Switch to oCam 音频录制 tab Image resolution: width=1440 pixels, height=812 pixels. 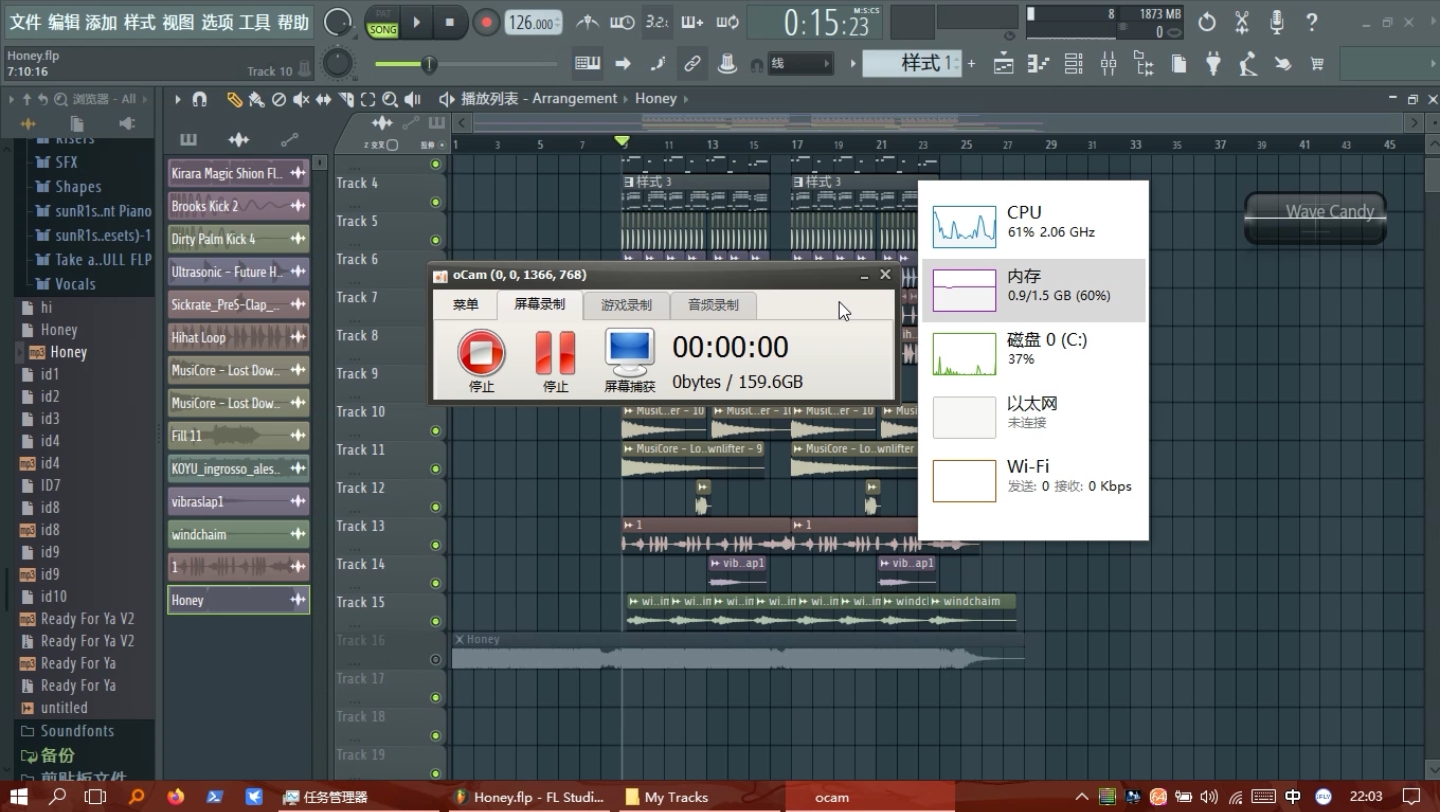tap(713, 305)
